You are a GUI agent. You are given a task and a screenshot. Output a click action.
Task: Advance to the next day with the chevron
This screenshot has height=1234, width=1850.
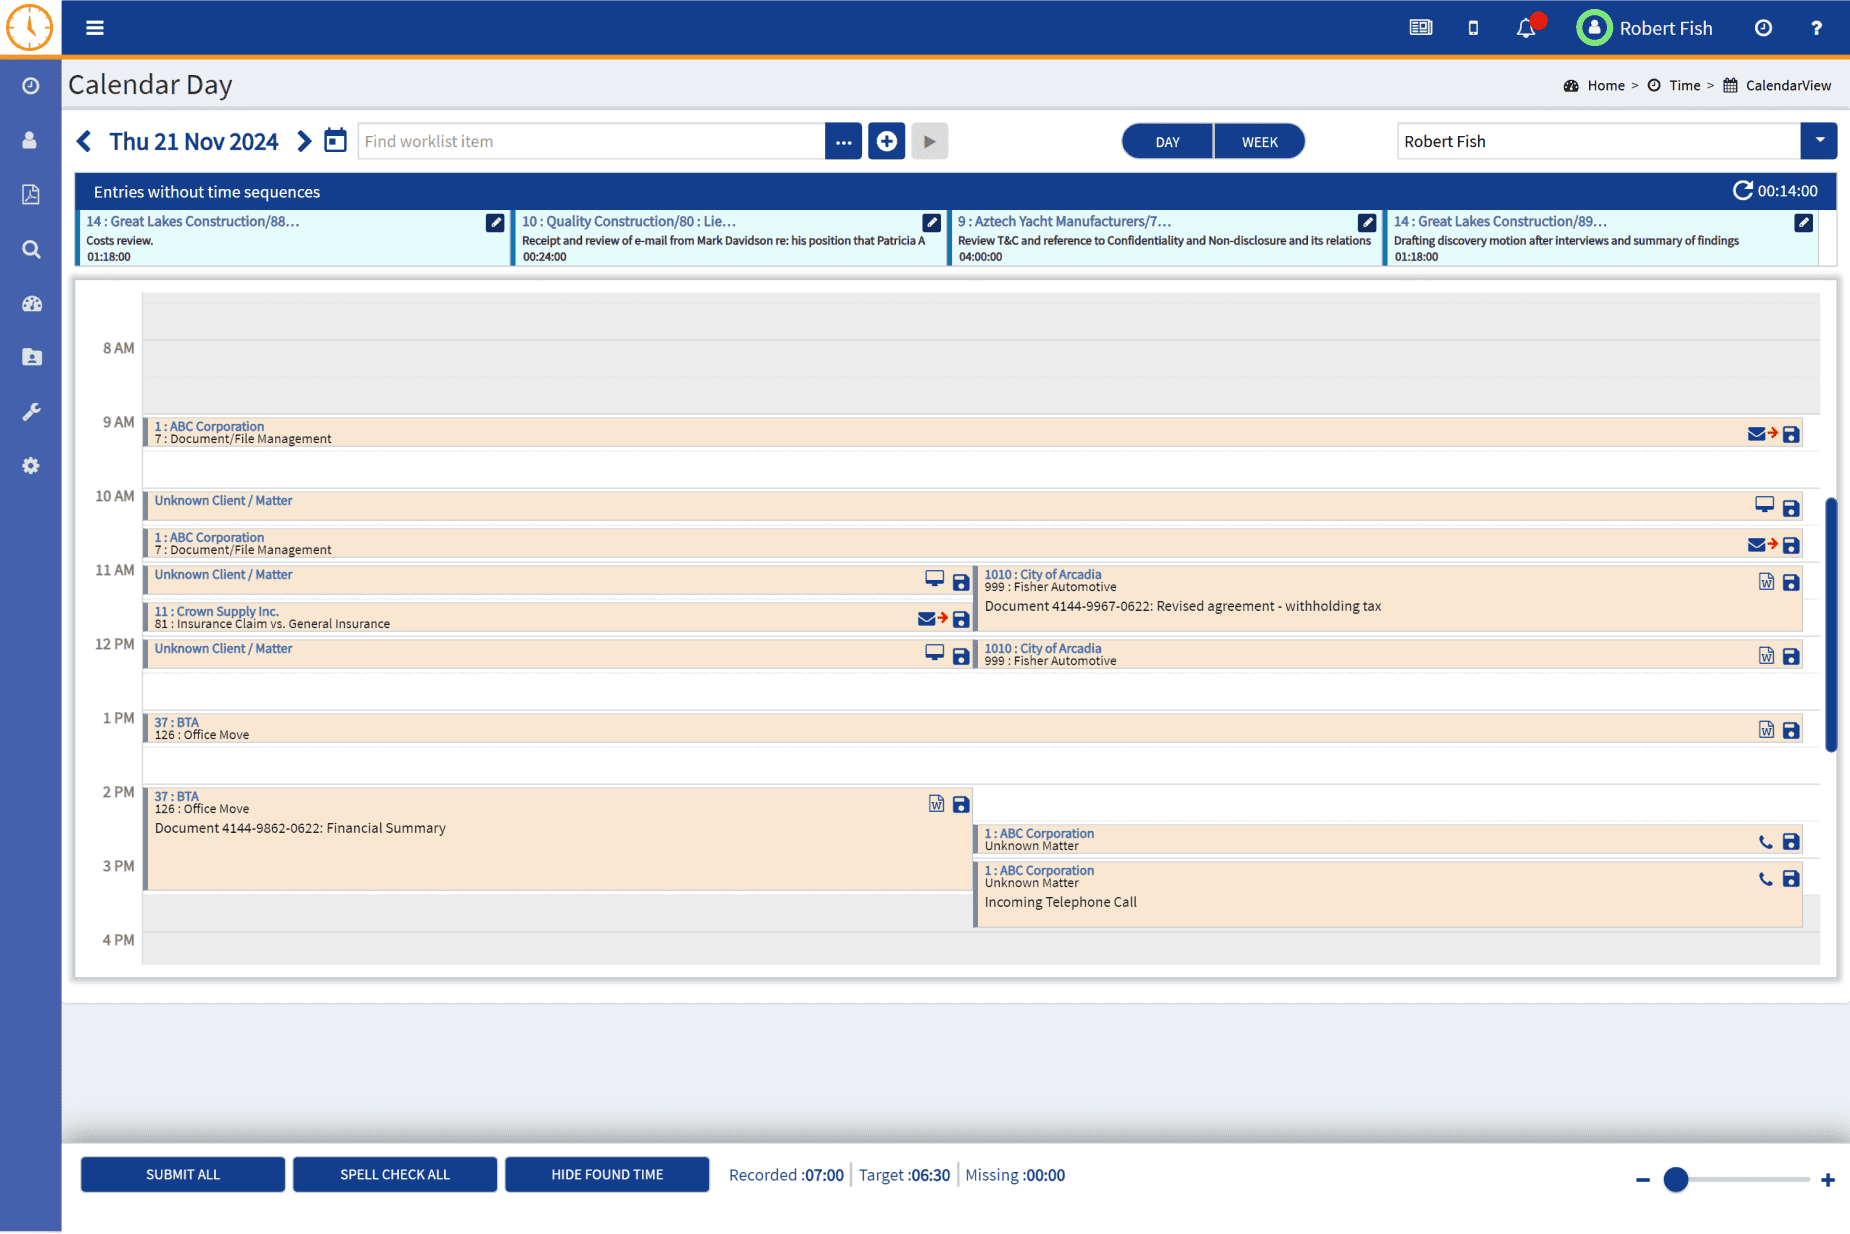click(x=304, y=140)
